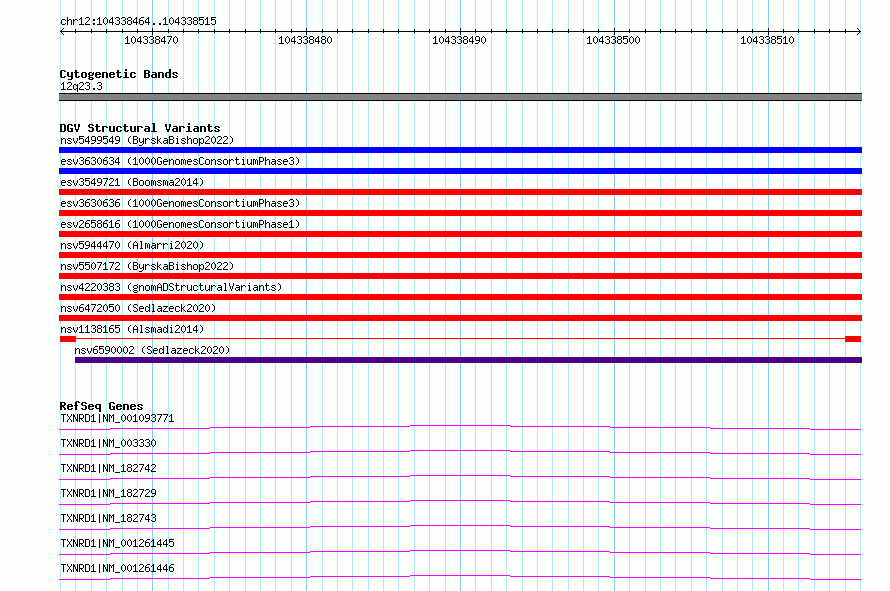890x591 pixels.
Task: Open the nsv4220383 (gnomADStructuralVariants) label
Action: pyautogui.click(x=171, y=287)
